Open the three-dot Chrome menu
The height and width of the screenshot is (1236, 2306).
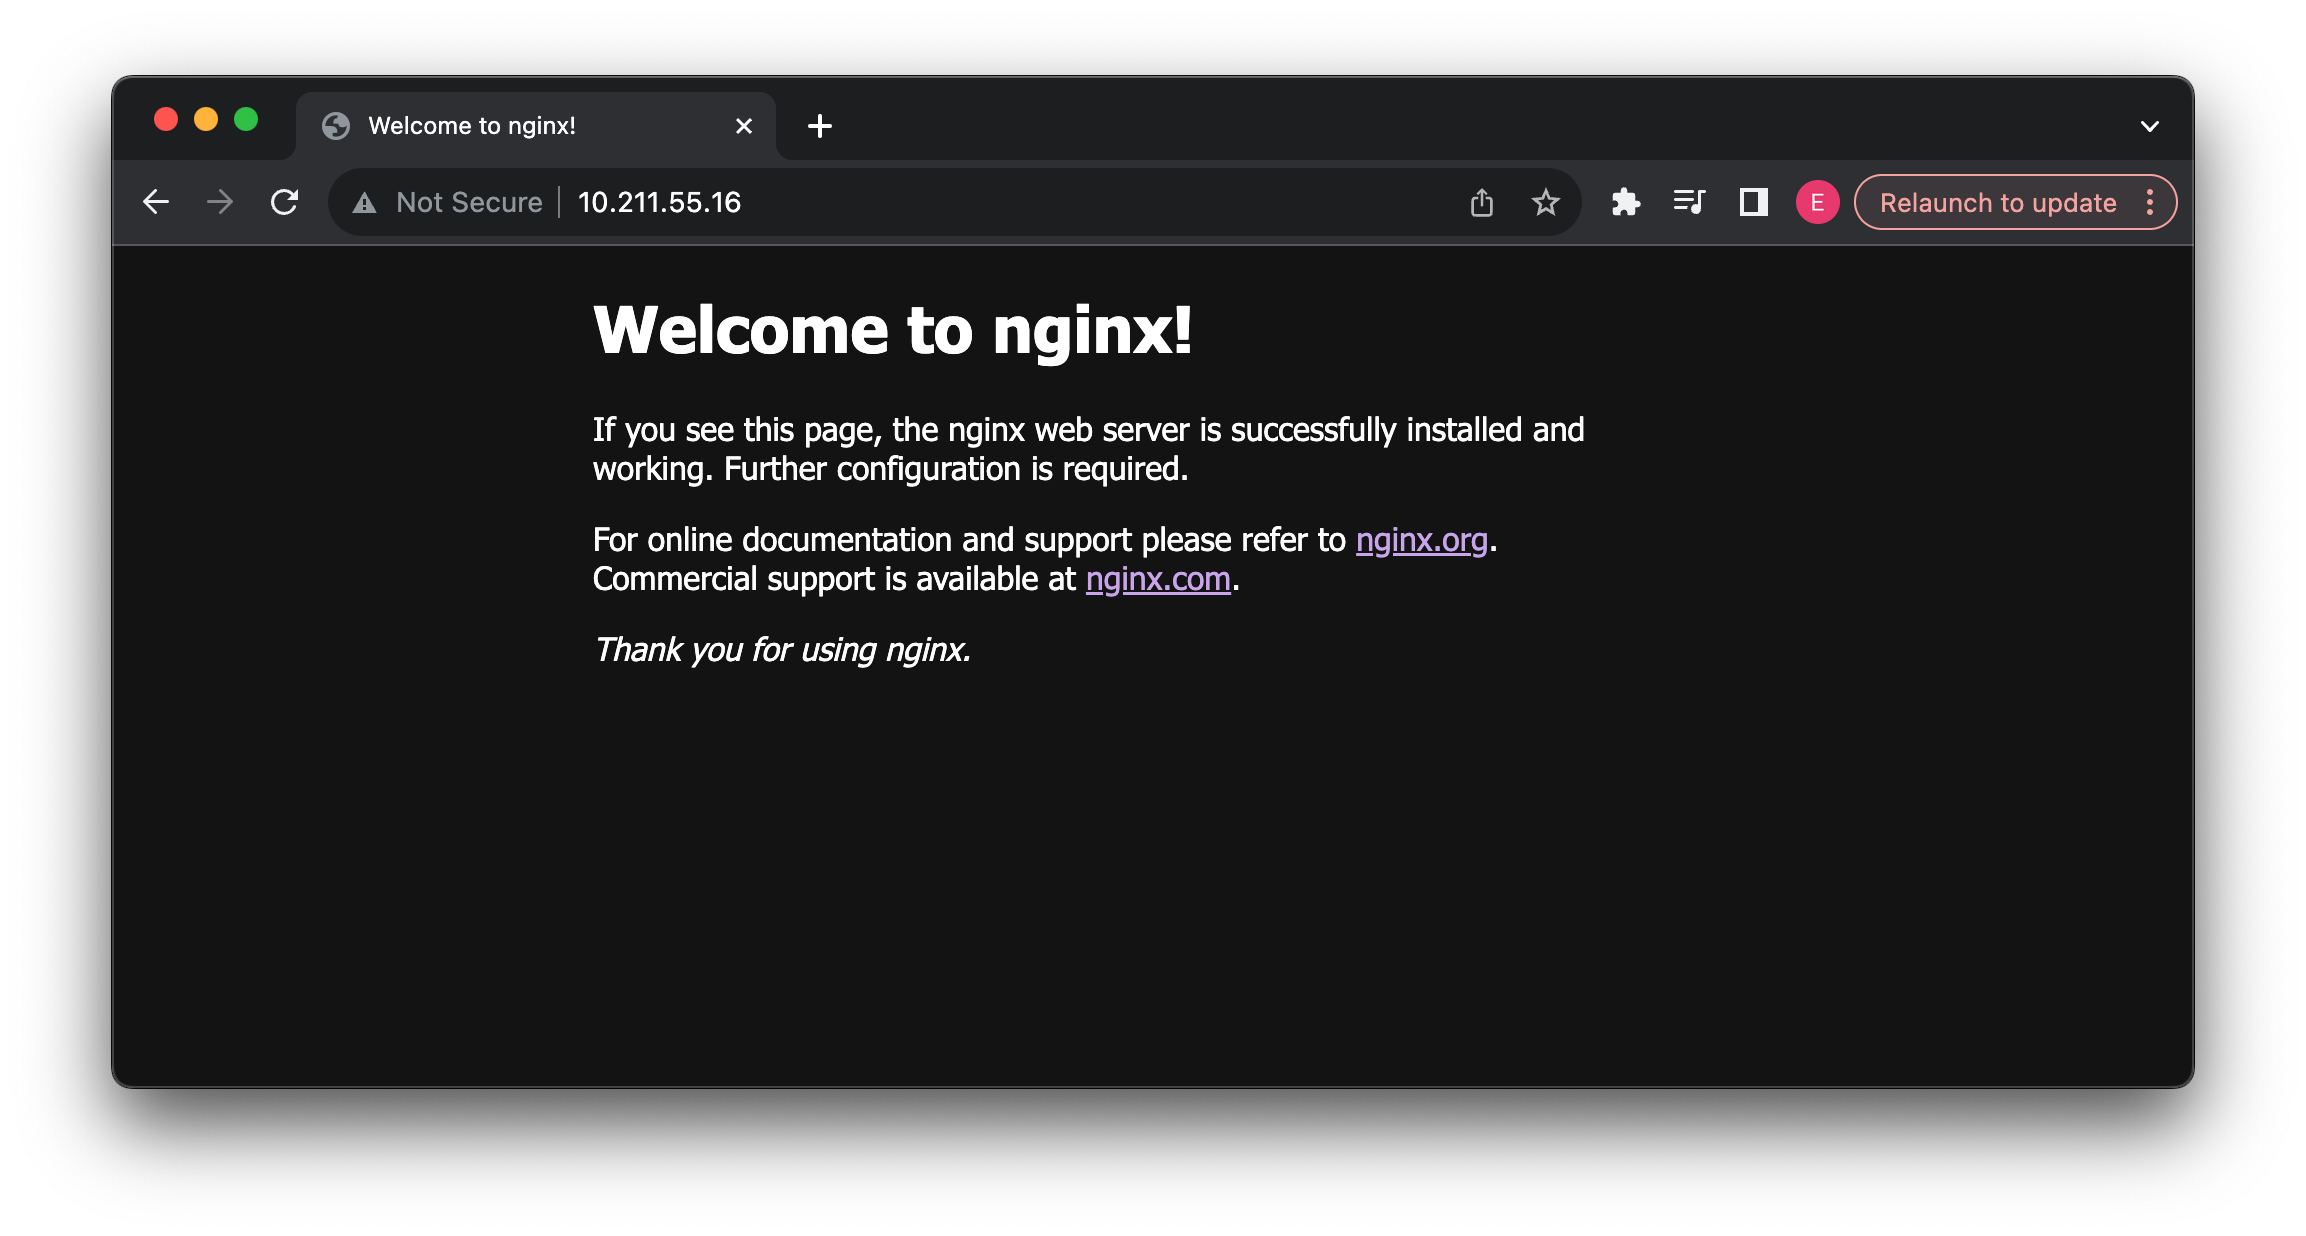click(2150, 203)
